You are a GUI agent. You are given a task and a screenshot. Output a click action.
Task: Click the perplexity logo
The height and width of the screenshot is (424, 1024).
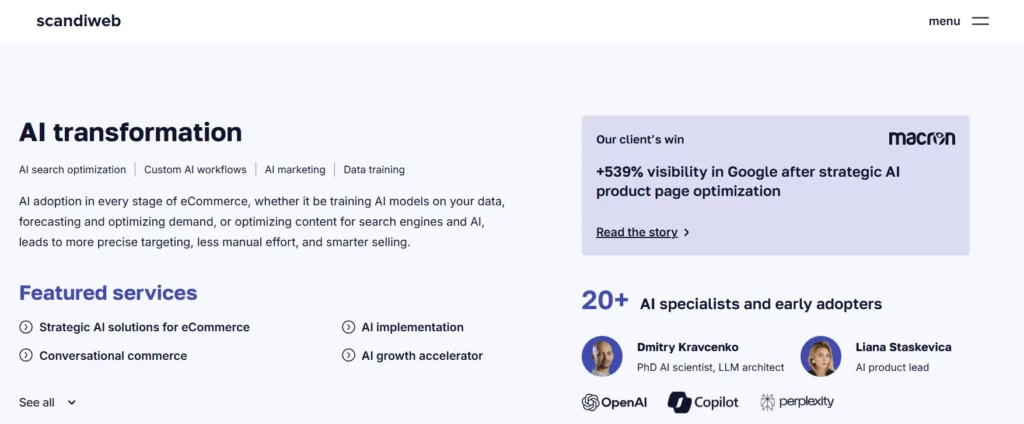pyautogui.click(x=796, y=402)
